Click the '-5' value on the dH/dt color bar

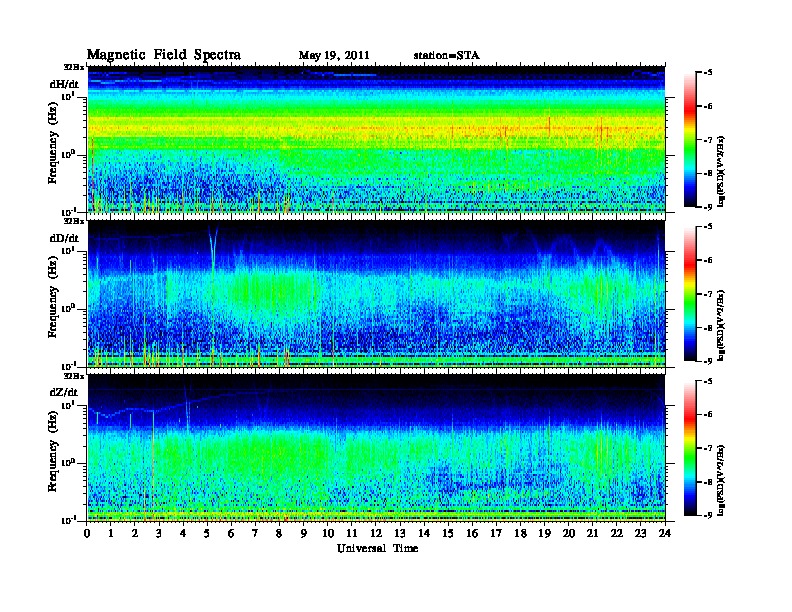(x=708, y=72)
